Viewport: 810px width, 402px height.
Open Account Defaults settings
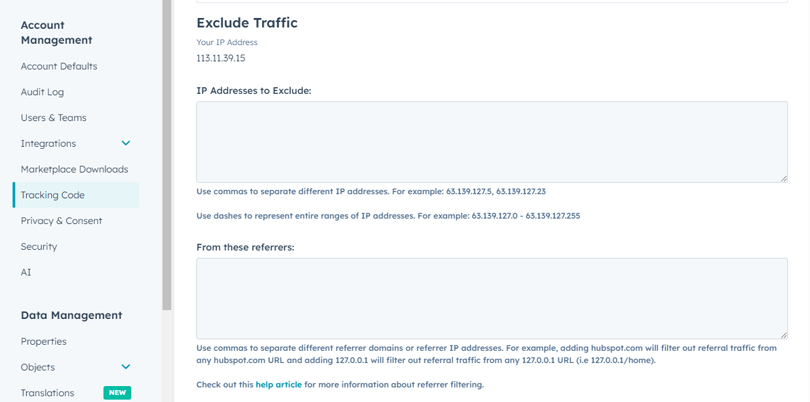coord(59,66)
